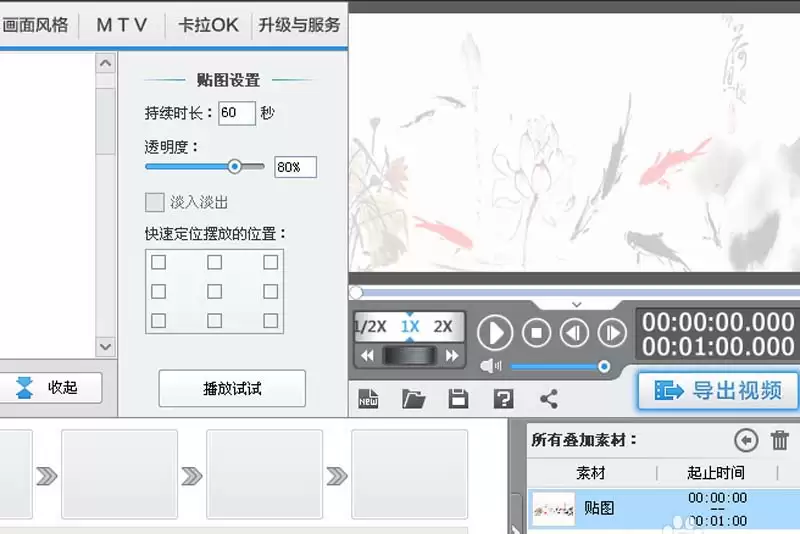Select the 升级与服务 tab
The width and height of the screenshot is (800, 534).
coord(299,24)
